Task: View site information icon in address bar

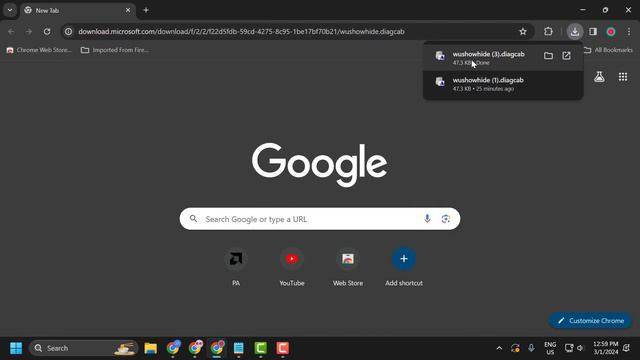Action: (69, 31)
